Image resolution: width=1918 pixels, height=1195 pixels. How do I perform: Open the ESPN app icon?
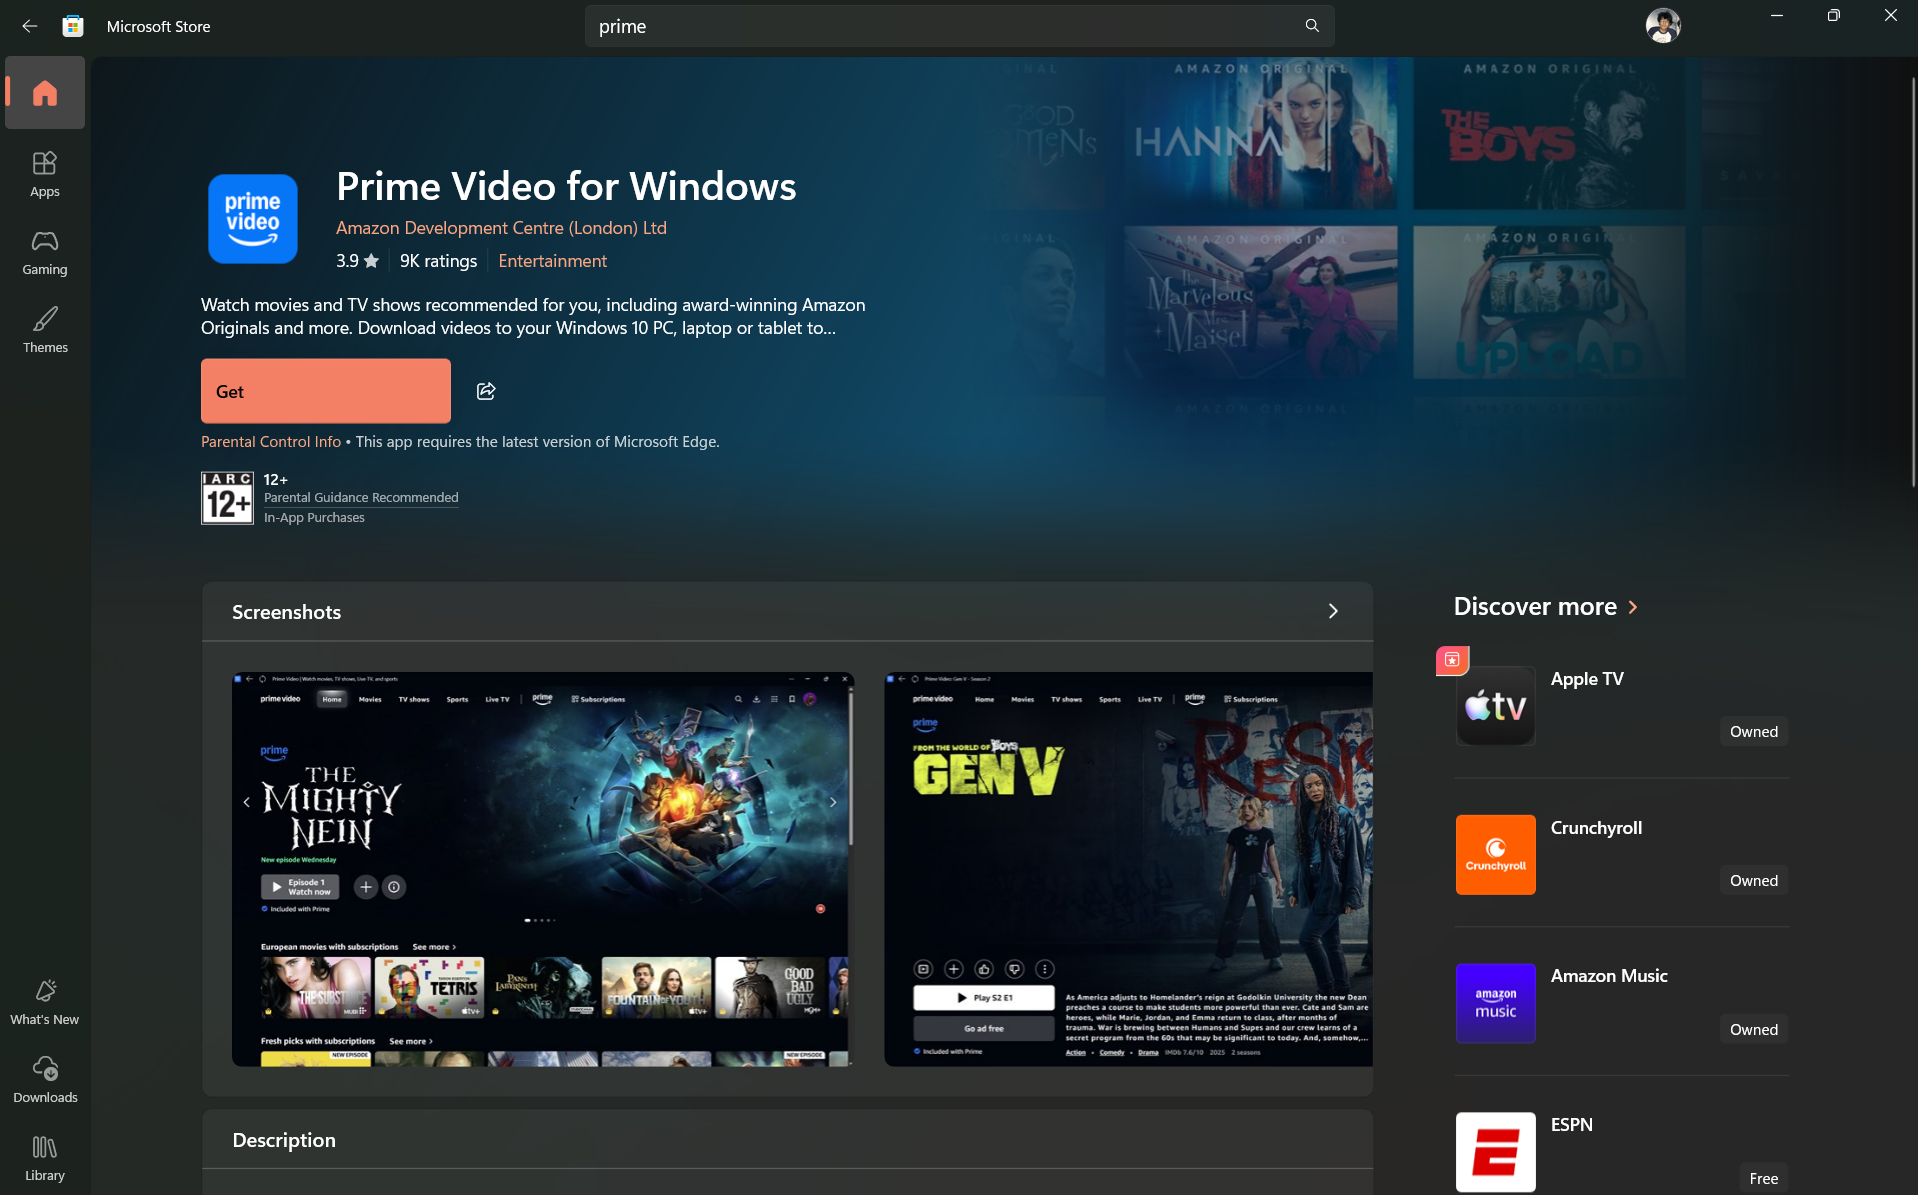click(x=1495, y=1152)
